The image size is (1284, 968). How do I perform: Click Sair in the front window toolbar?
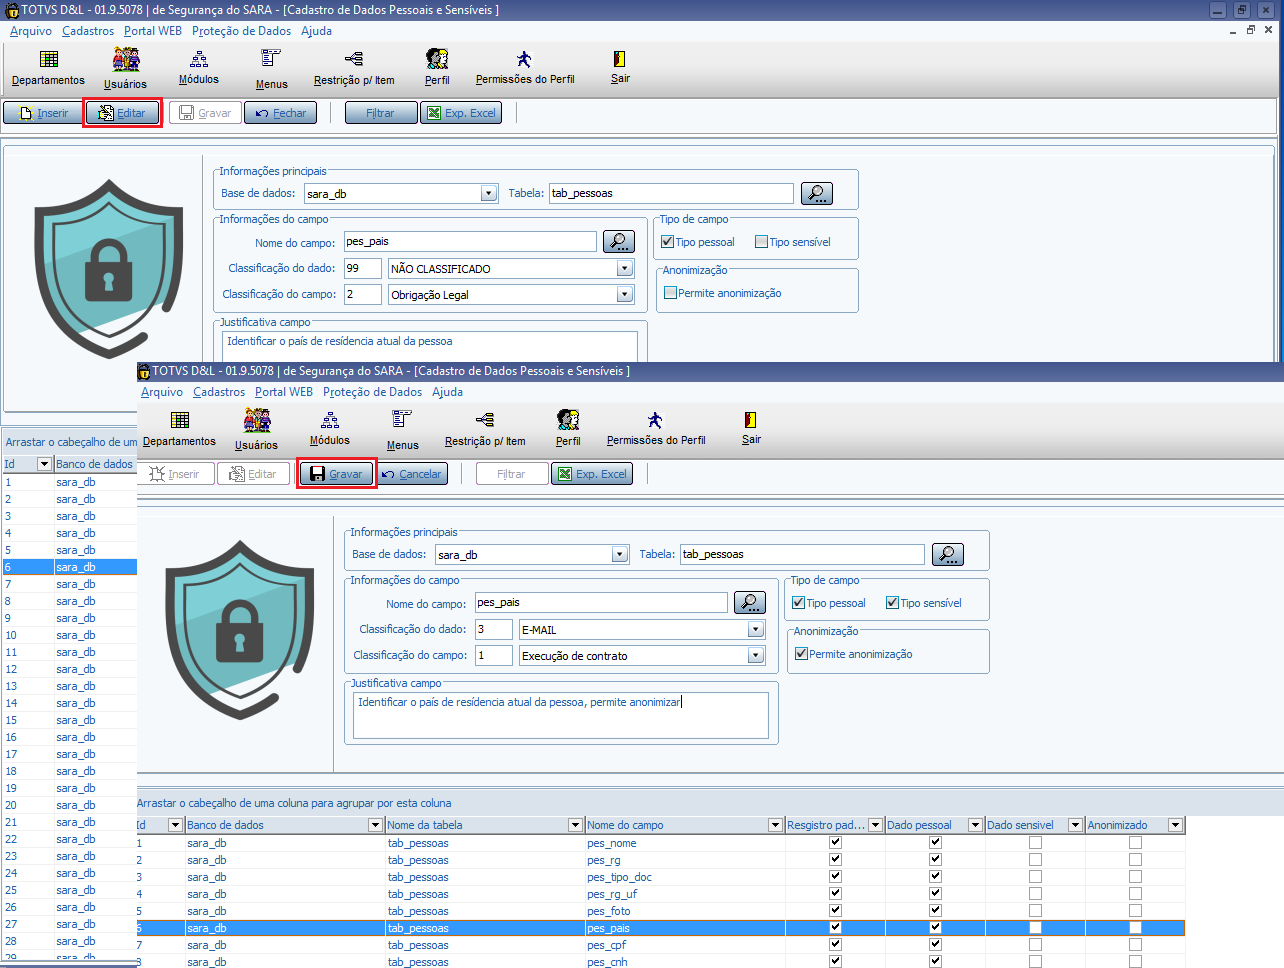[x=751, y=429]
